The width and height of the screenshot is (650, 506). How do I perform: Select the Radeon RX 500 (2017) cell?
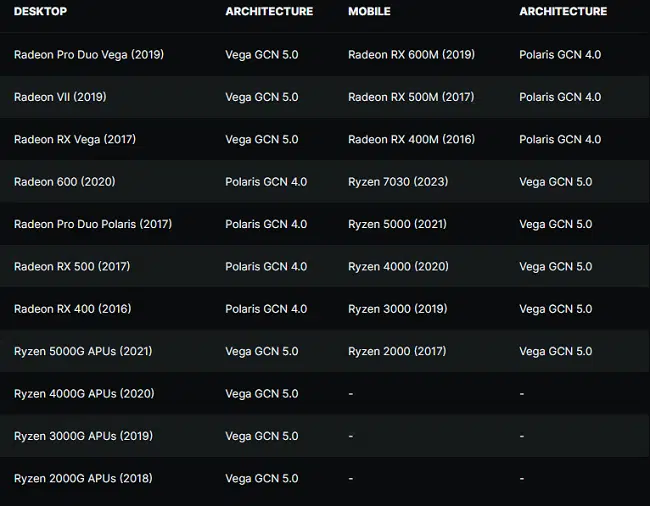click(x=72, y=266)
